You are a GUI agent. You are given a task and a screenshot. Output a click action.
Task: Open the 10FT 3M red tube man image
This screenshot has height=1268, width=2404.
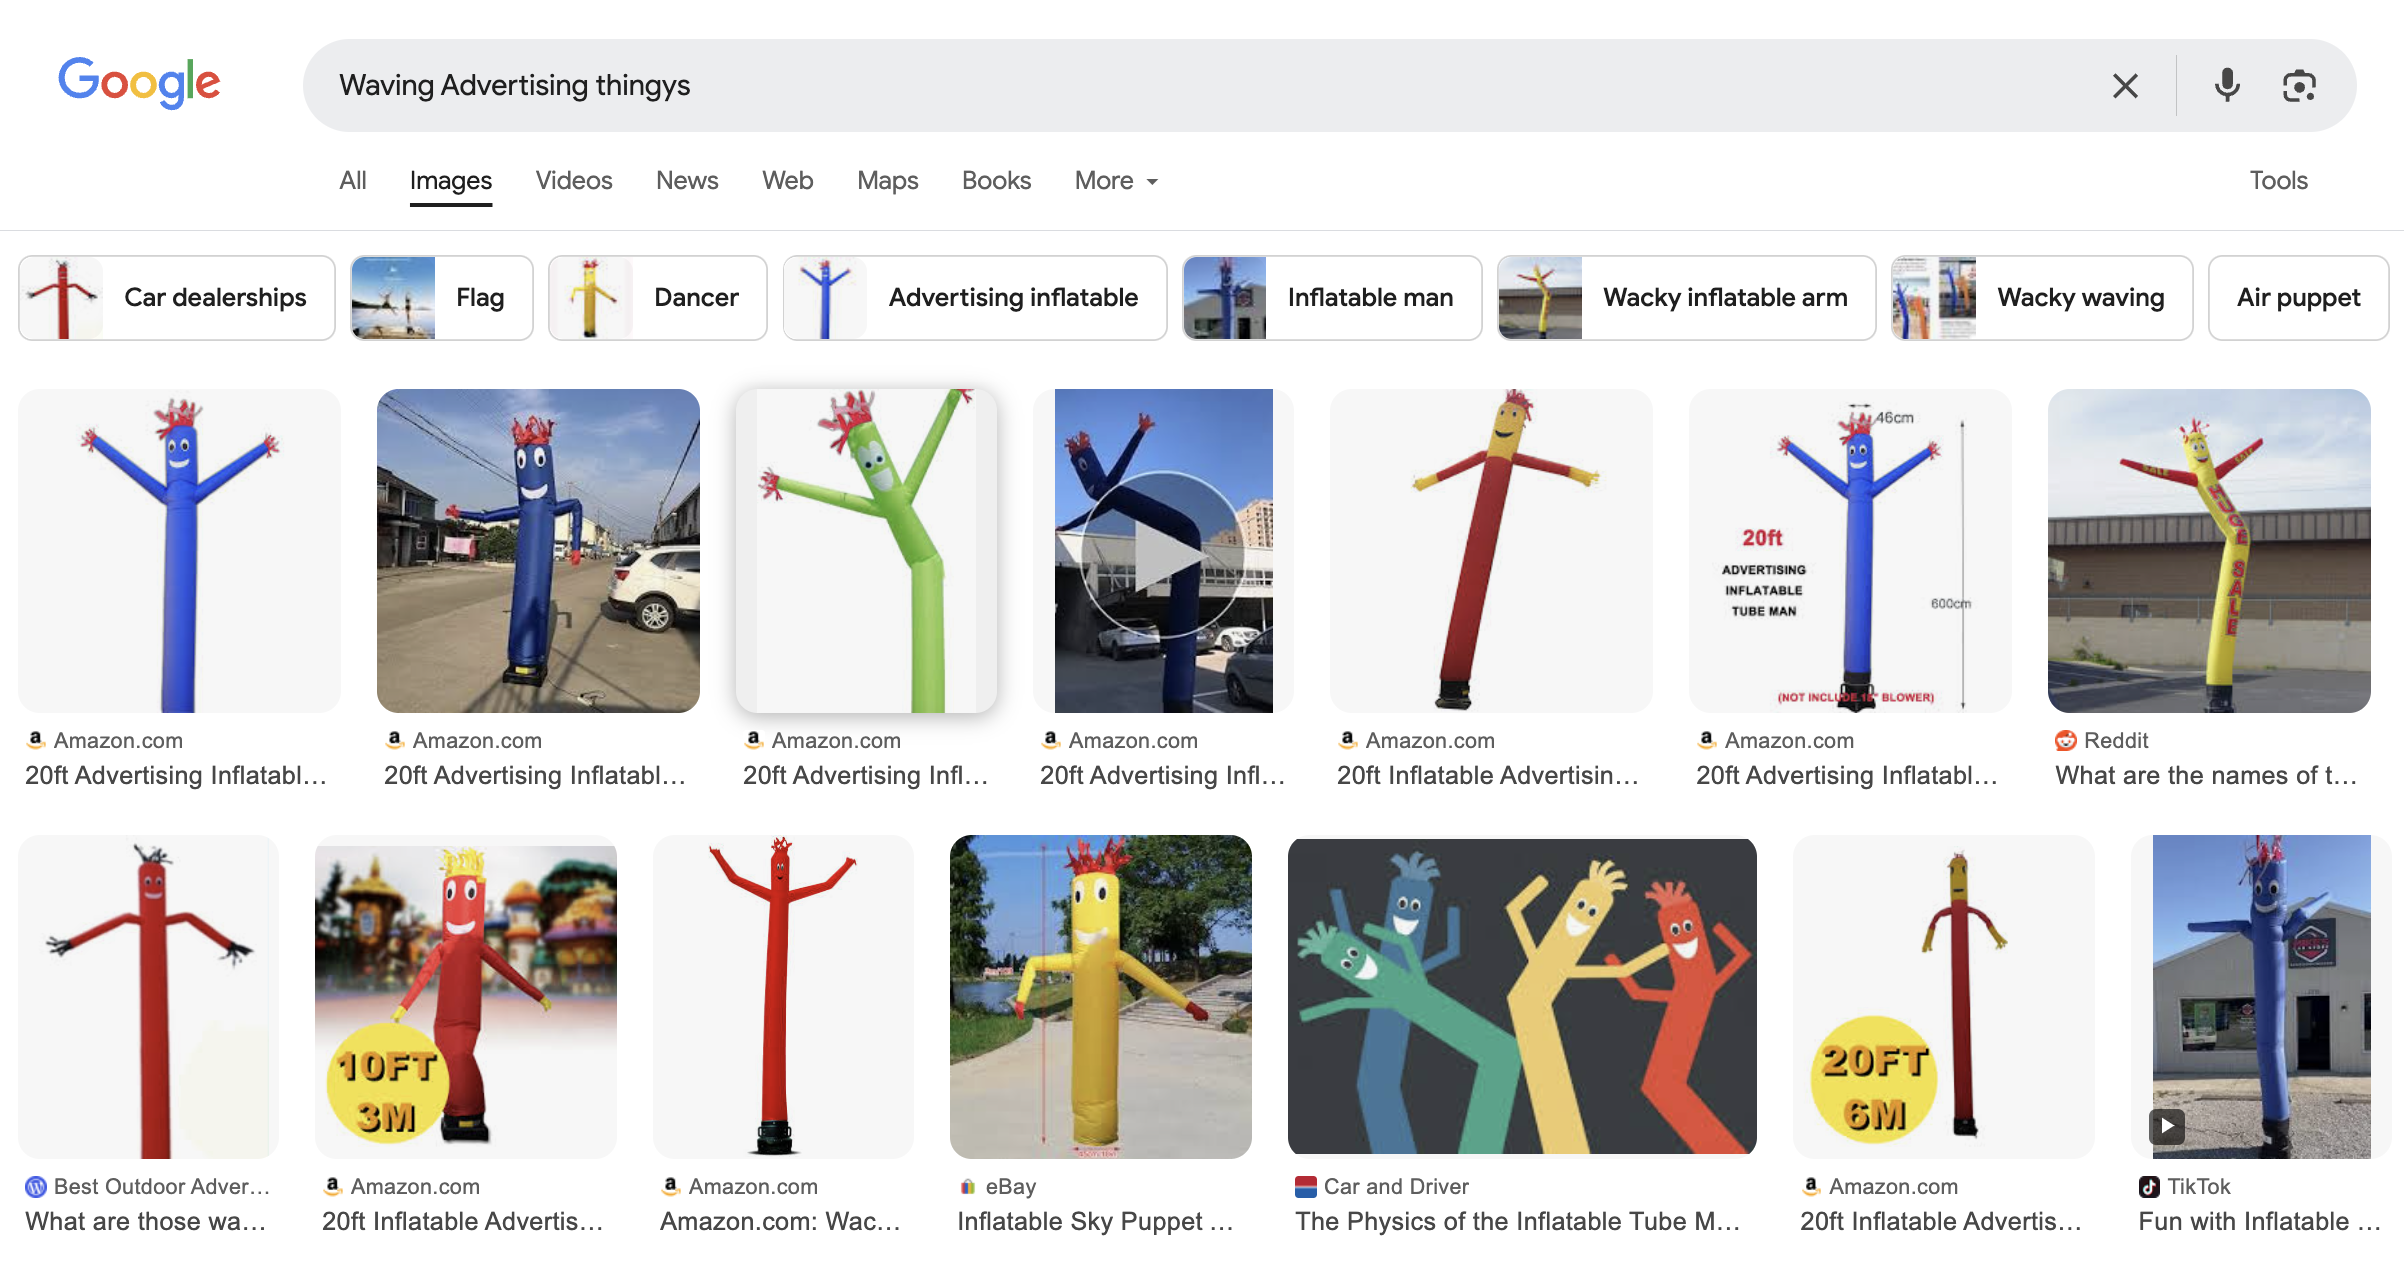click(x=465, y=996)
